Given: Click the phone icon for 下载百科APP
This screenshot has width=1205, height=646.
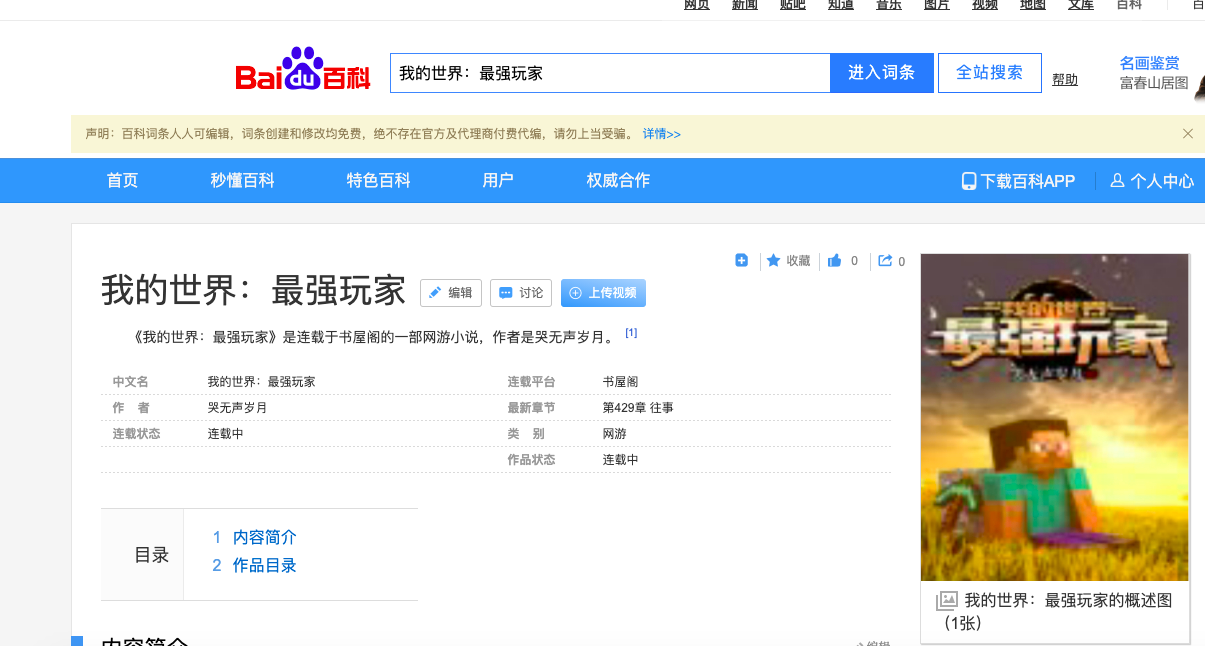Looking at the screenshot, I should 969,181.
